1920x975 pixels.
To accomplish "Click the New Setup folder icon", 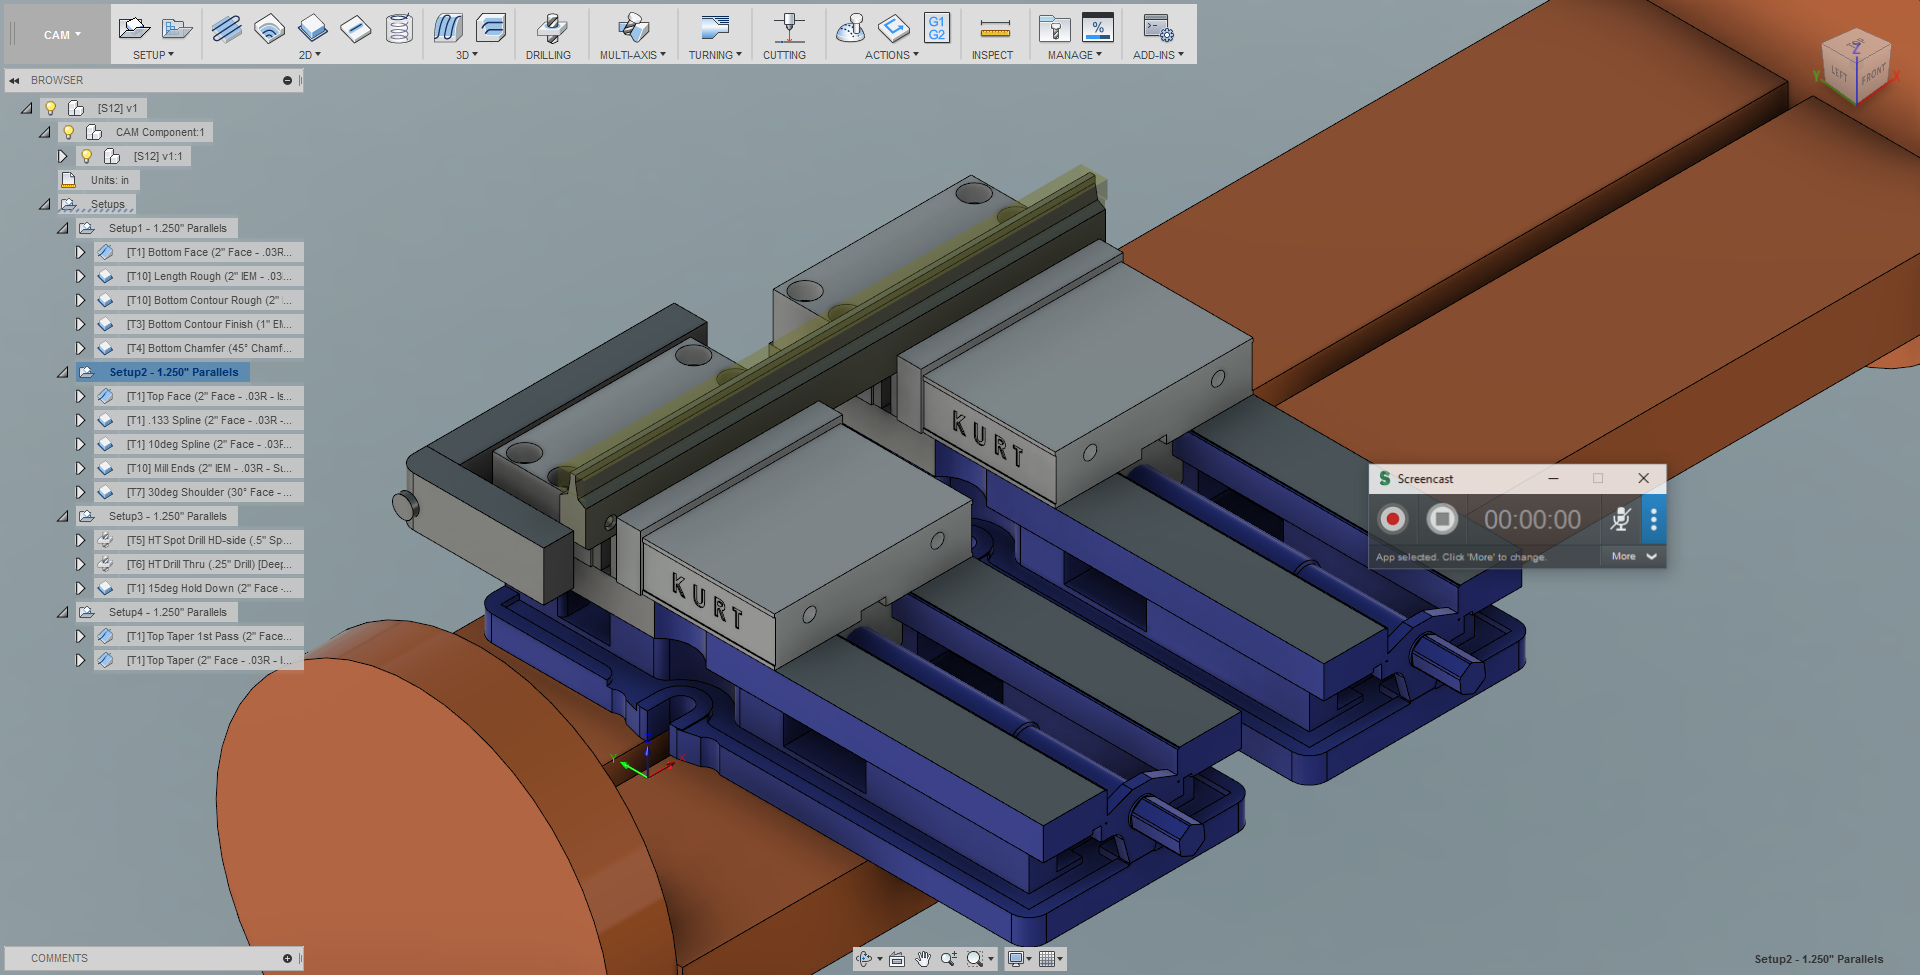I will (133, 28).
